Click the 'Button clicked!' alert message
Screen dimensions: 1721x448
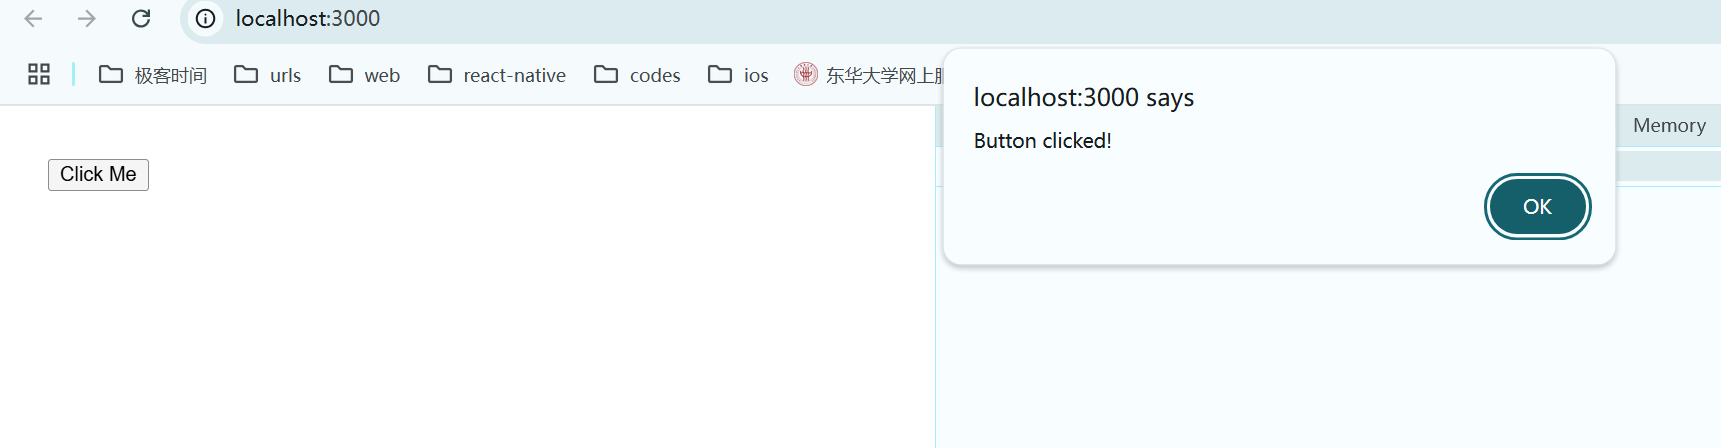tap(1043, 141)
